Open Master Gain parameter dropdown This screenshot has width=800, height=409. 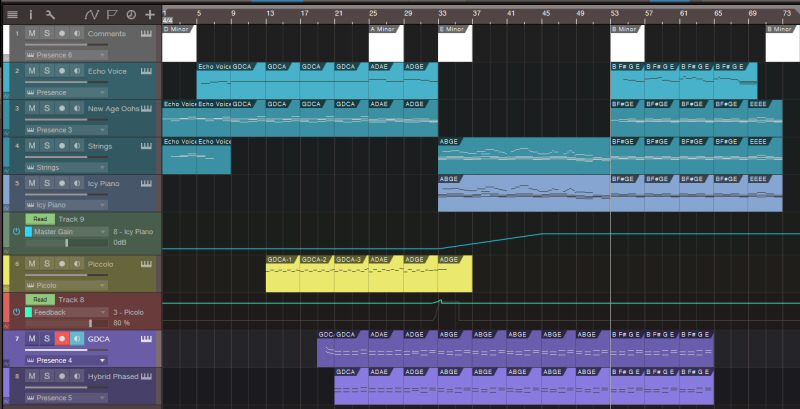[66, 232]
